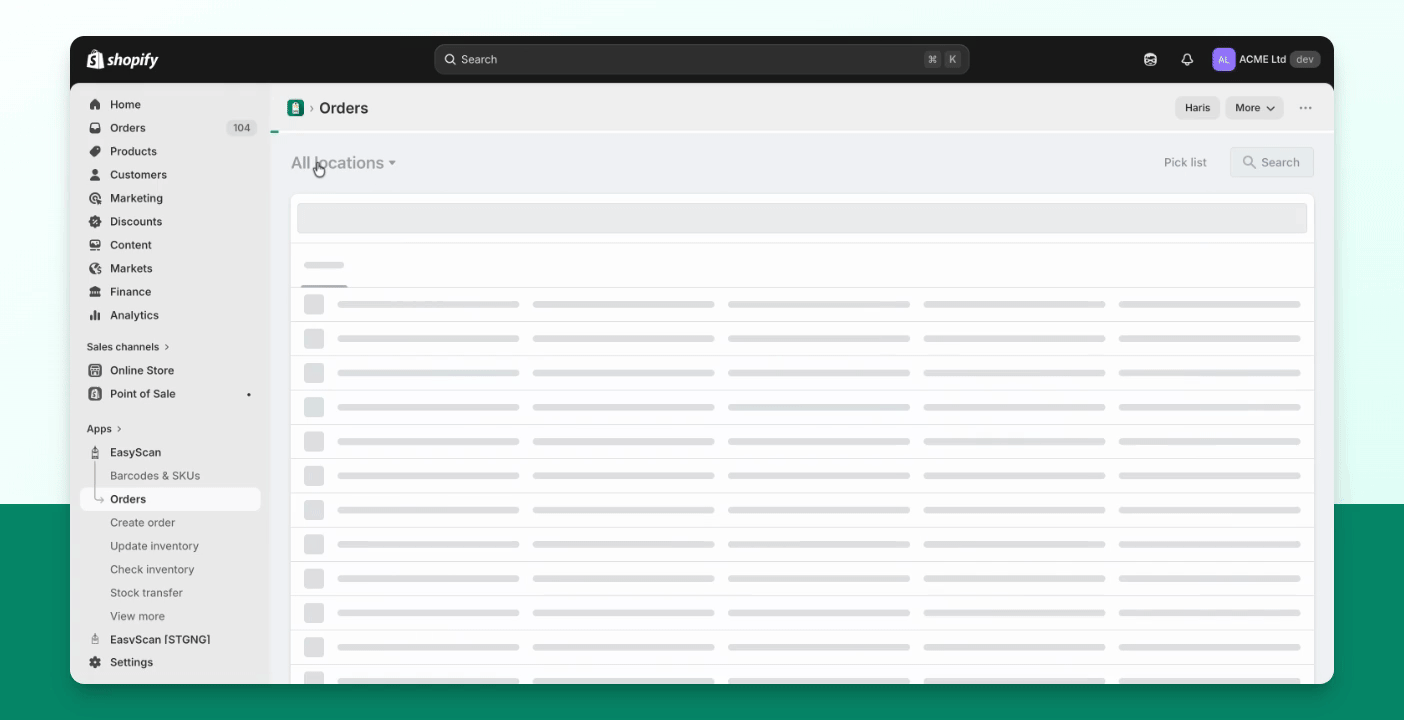Click the Markets globe icon

[x=95, y=268]
